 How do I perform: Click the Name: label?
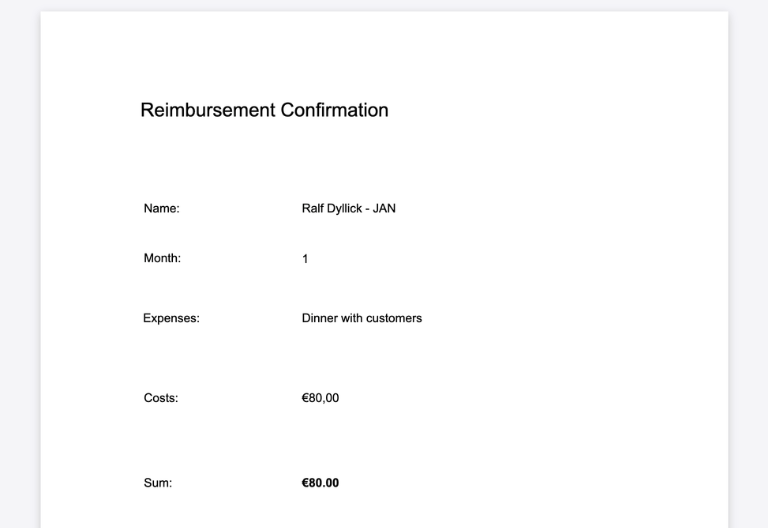coord(161,208)
